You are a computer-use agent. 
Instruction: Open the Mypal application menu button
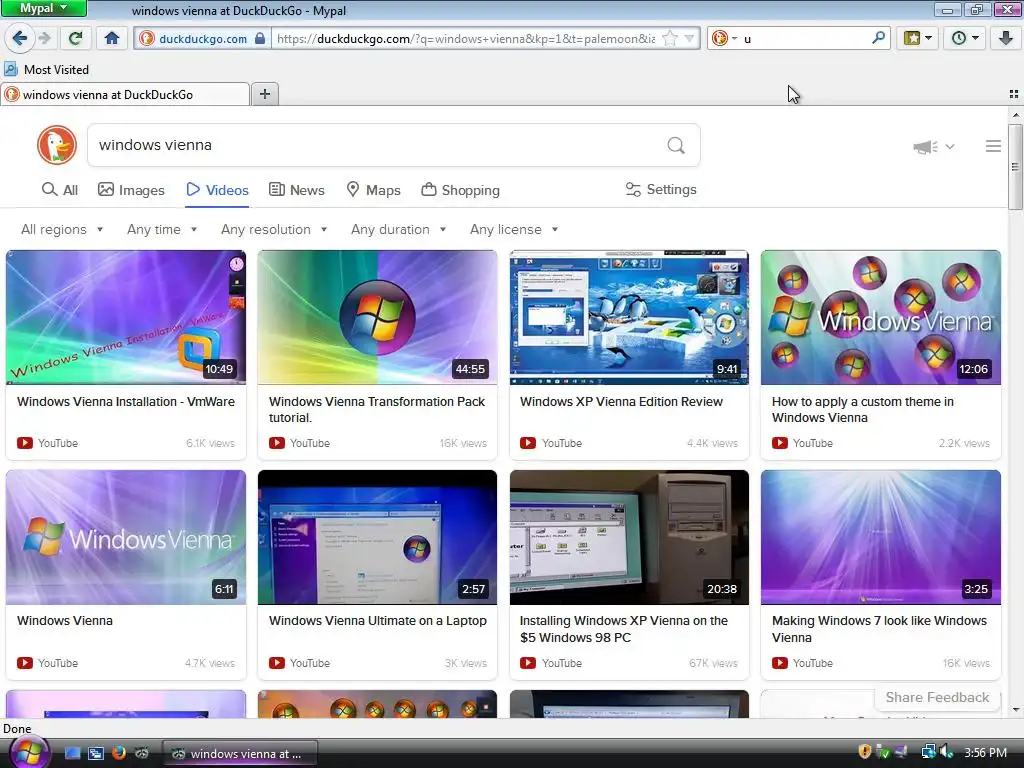coord(44,8)
